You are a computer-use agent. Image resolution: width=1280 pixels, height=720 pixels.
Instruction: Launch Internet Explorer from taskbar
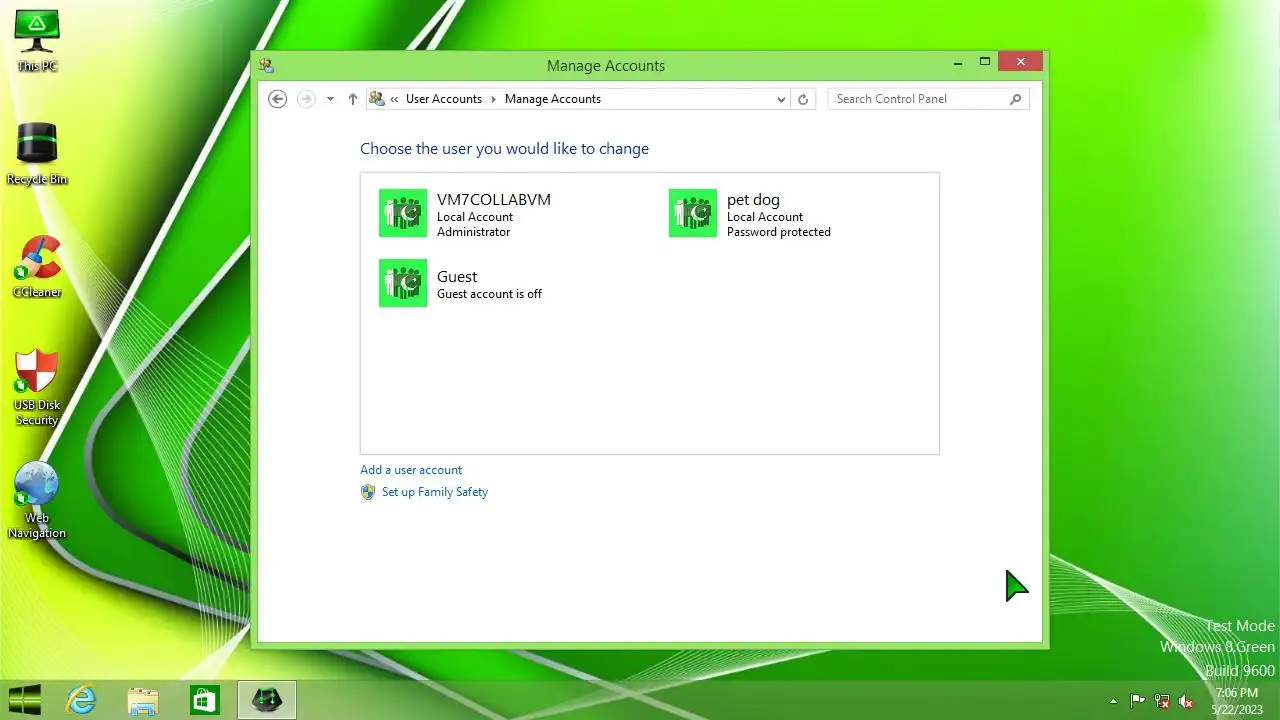(81, 700)
